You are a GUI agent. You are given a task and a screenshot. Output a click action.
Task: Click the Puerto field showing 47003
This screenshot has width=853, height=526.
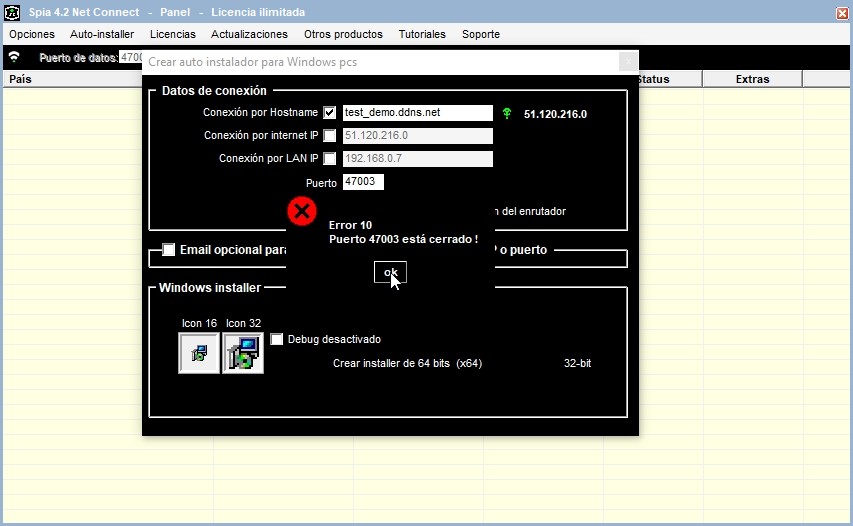(363, 182)
